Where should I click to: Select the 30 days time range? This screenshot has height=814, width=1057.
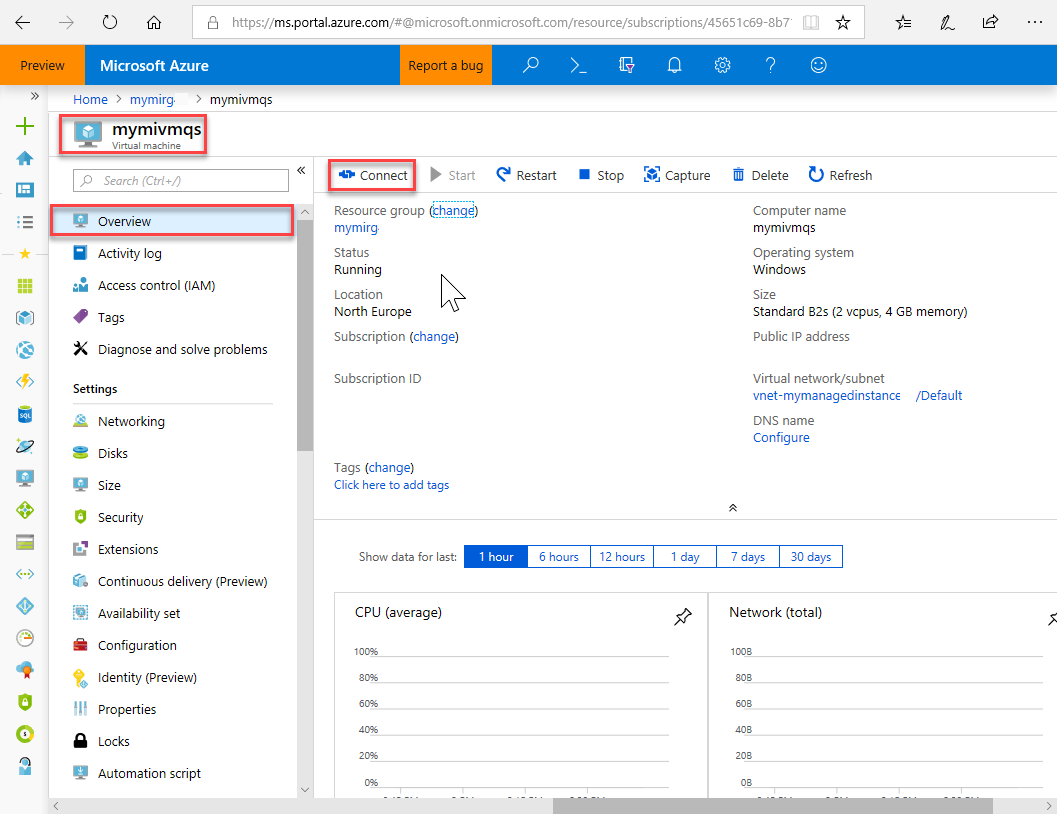[810, 557]
